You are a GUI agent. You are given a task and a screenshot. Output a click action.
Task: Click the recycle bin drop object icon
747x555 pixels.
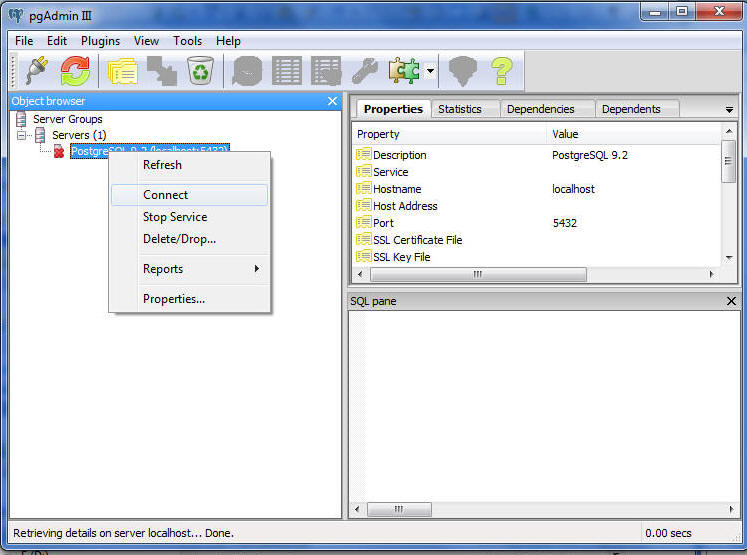point(201,70)
